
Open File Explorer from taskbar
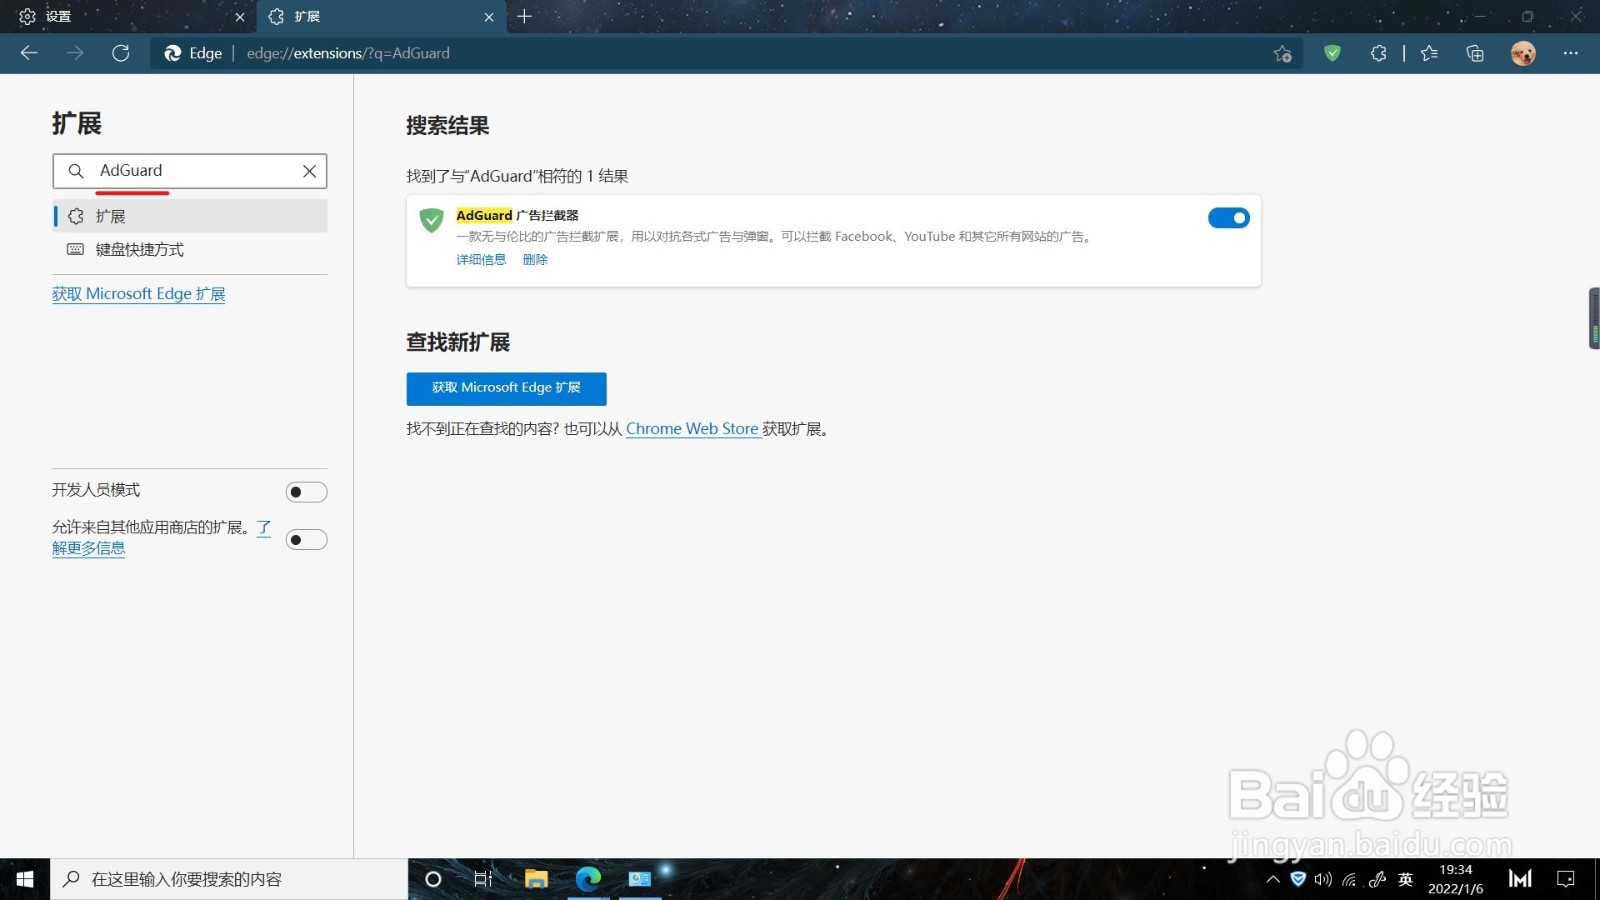click(537, 879)
